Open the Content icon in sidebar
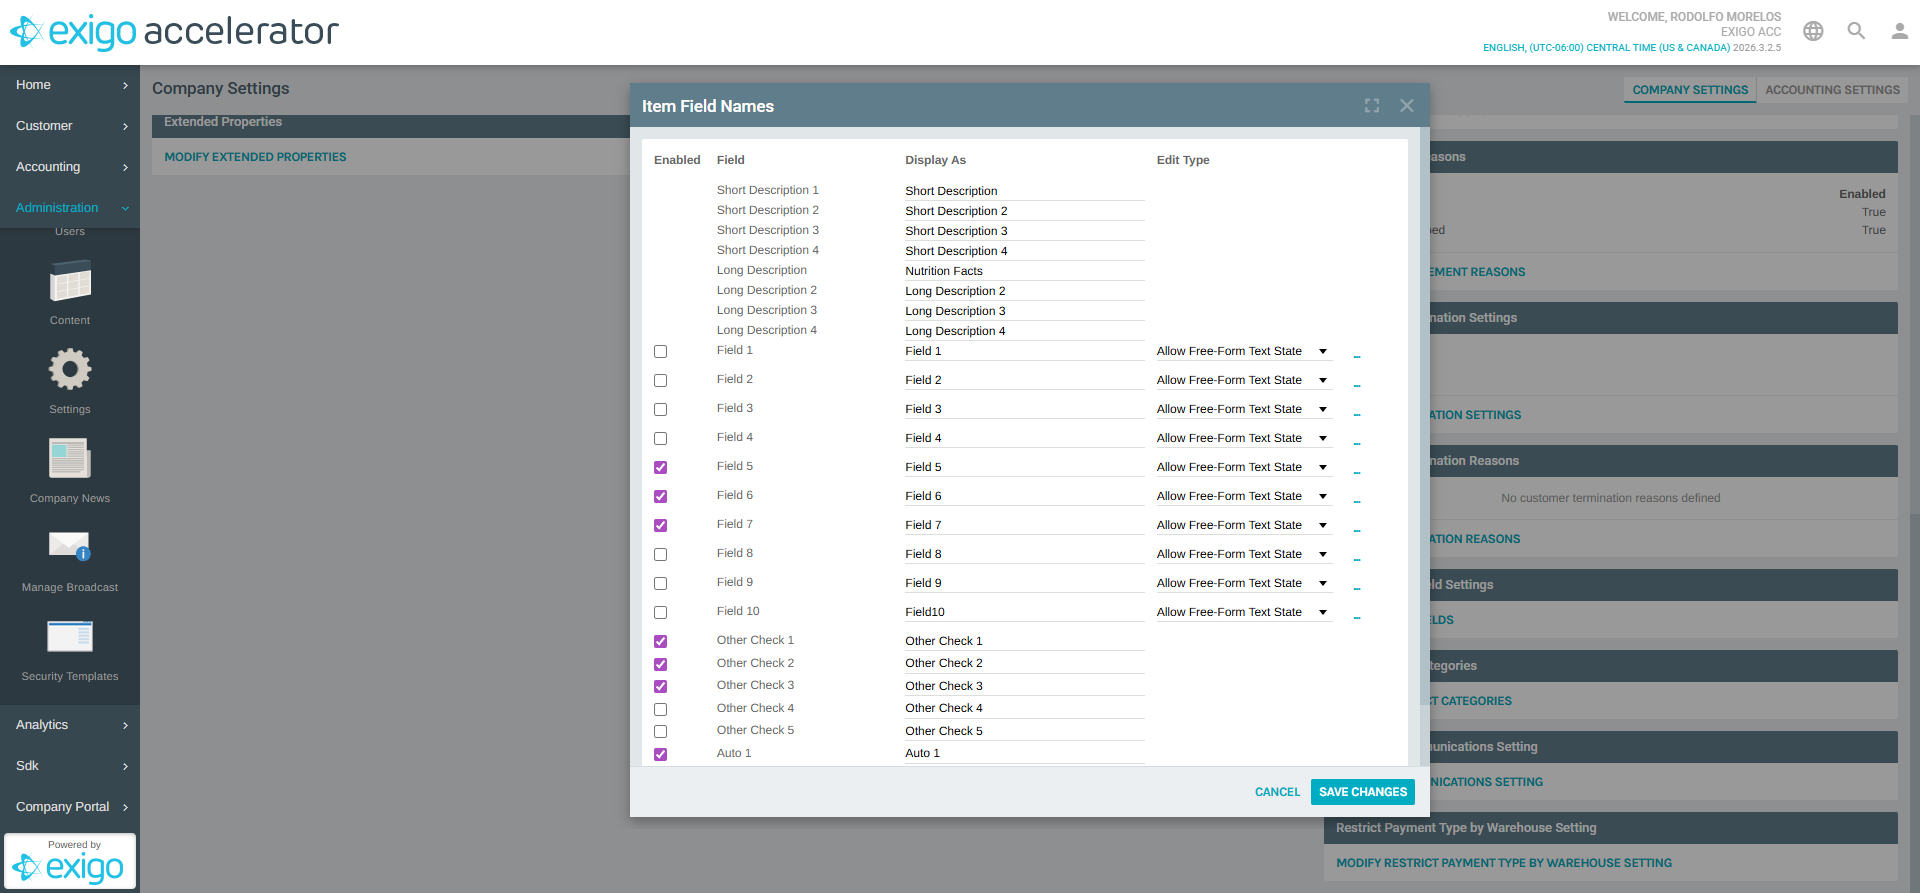Screen dimensions: 1920x893 pos(70,282)
